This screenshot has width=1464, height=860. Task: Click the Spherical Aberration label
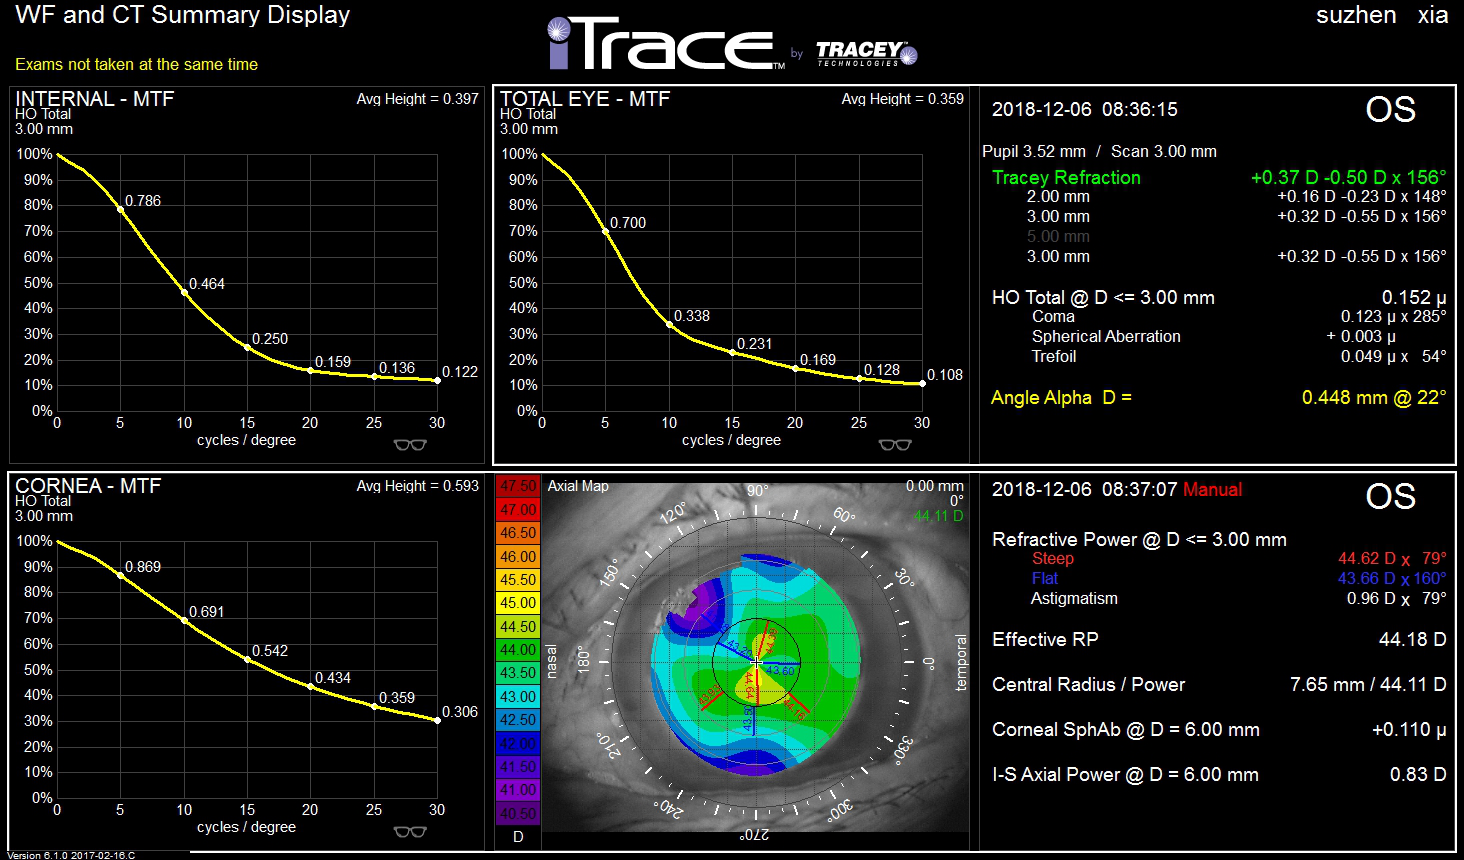1106,337
